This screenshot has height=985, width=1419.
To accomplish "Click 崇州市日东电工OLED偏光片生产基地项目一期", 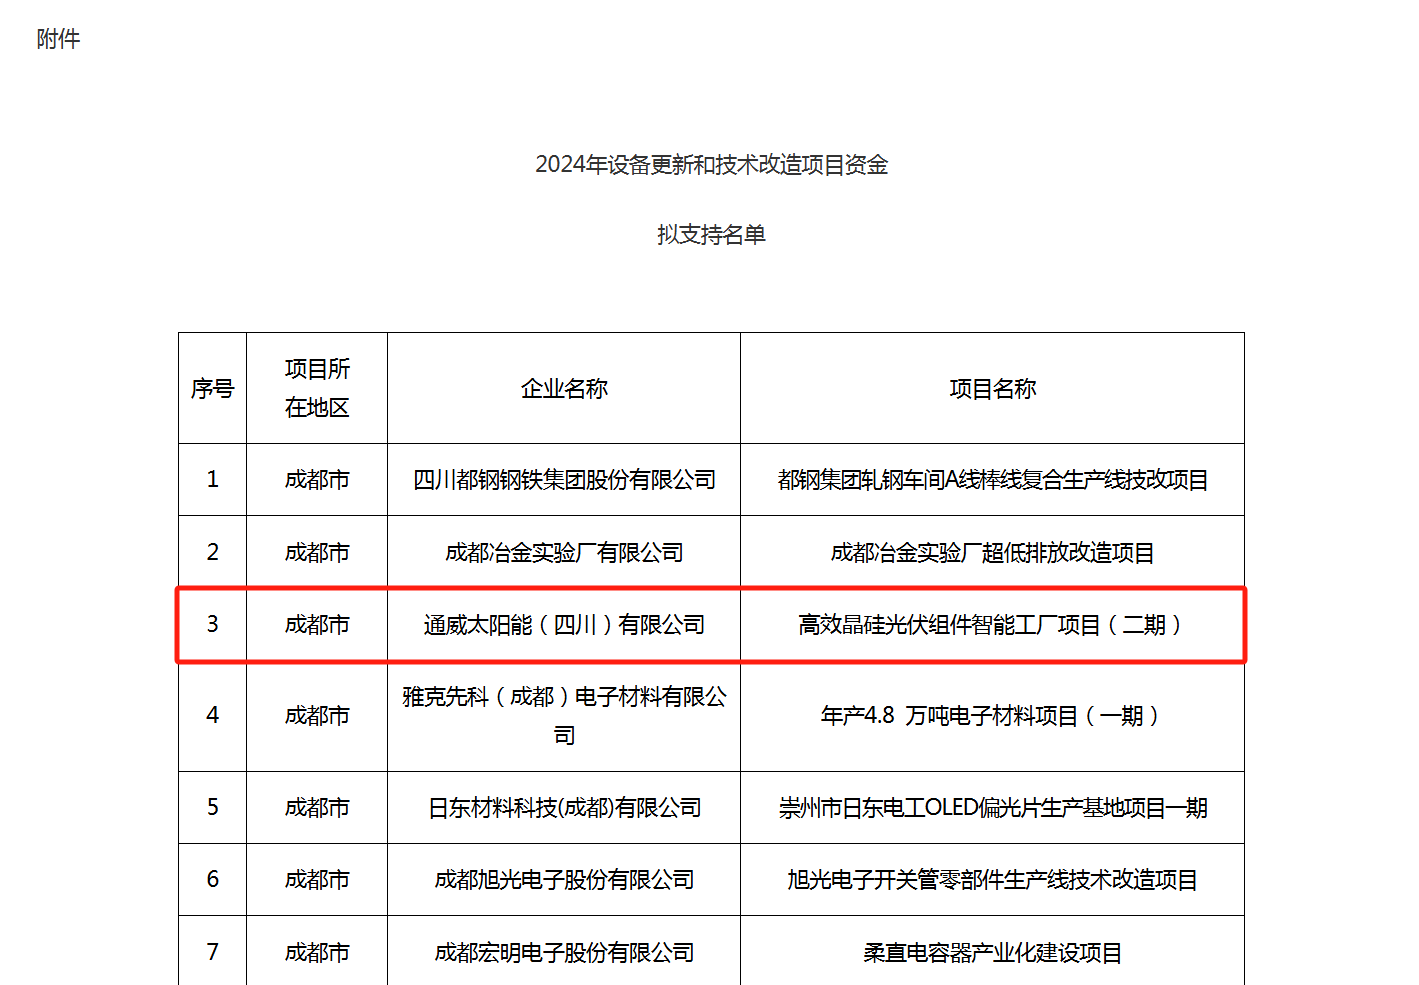I will tap(992, 807).
